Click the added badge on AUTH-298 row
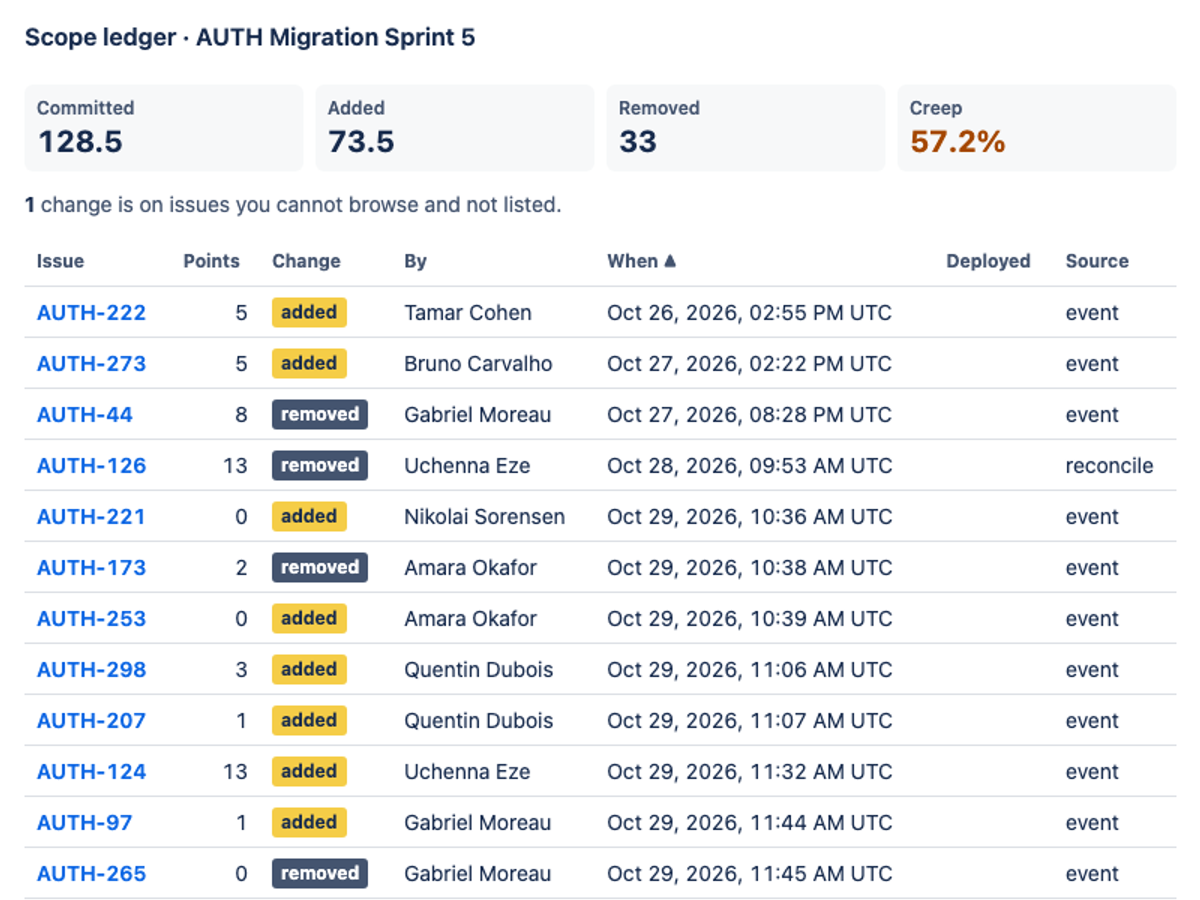Screen dimensions: 1200x900 click(309, 669)
